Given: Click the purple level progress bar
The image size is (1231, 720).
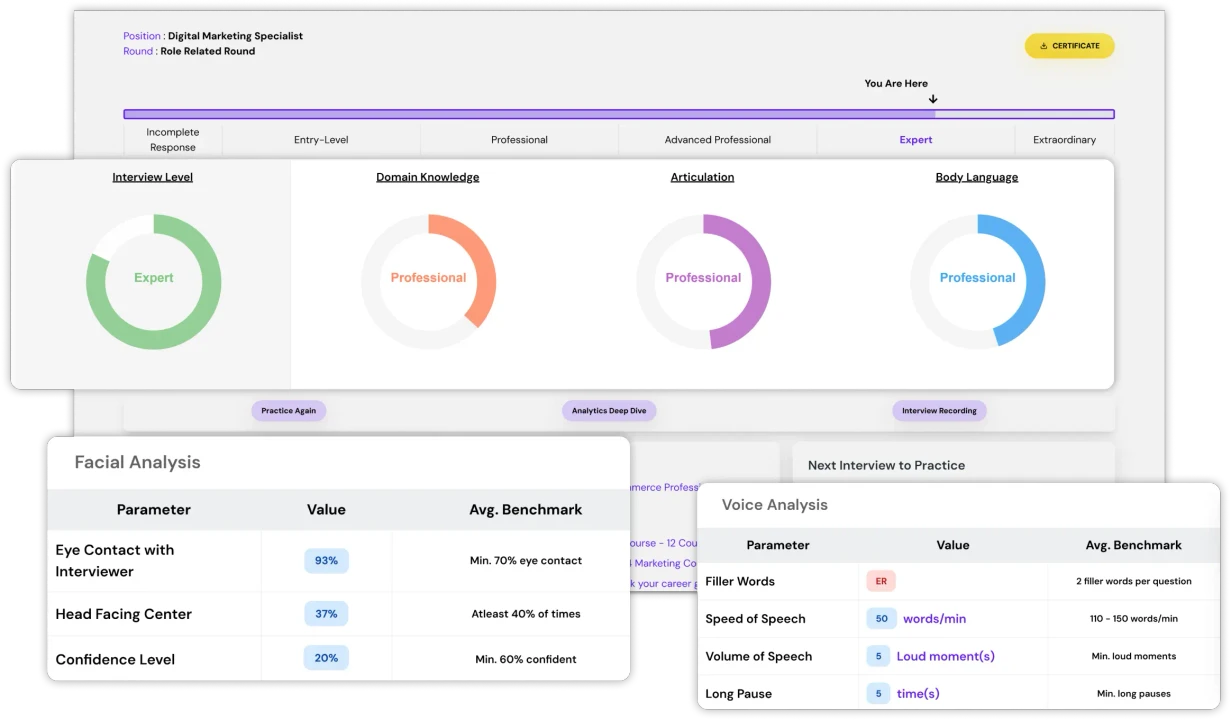Looking at the screenshot, I should coord(618,115).
